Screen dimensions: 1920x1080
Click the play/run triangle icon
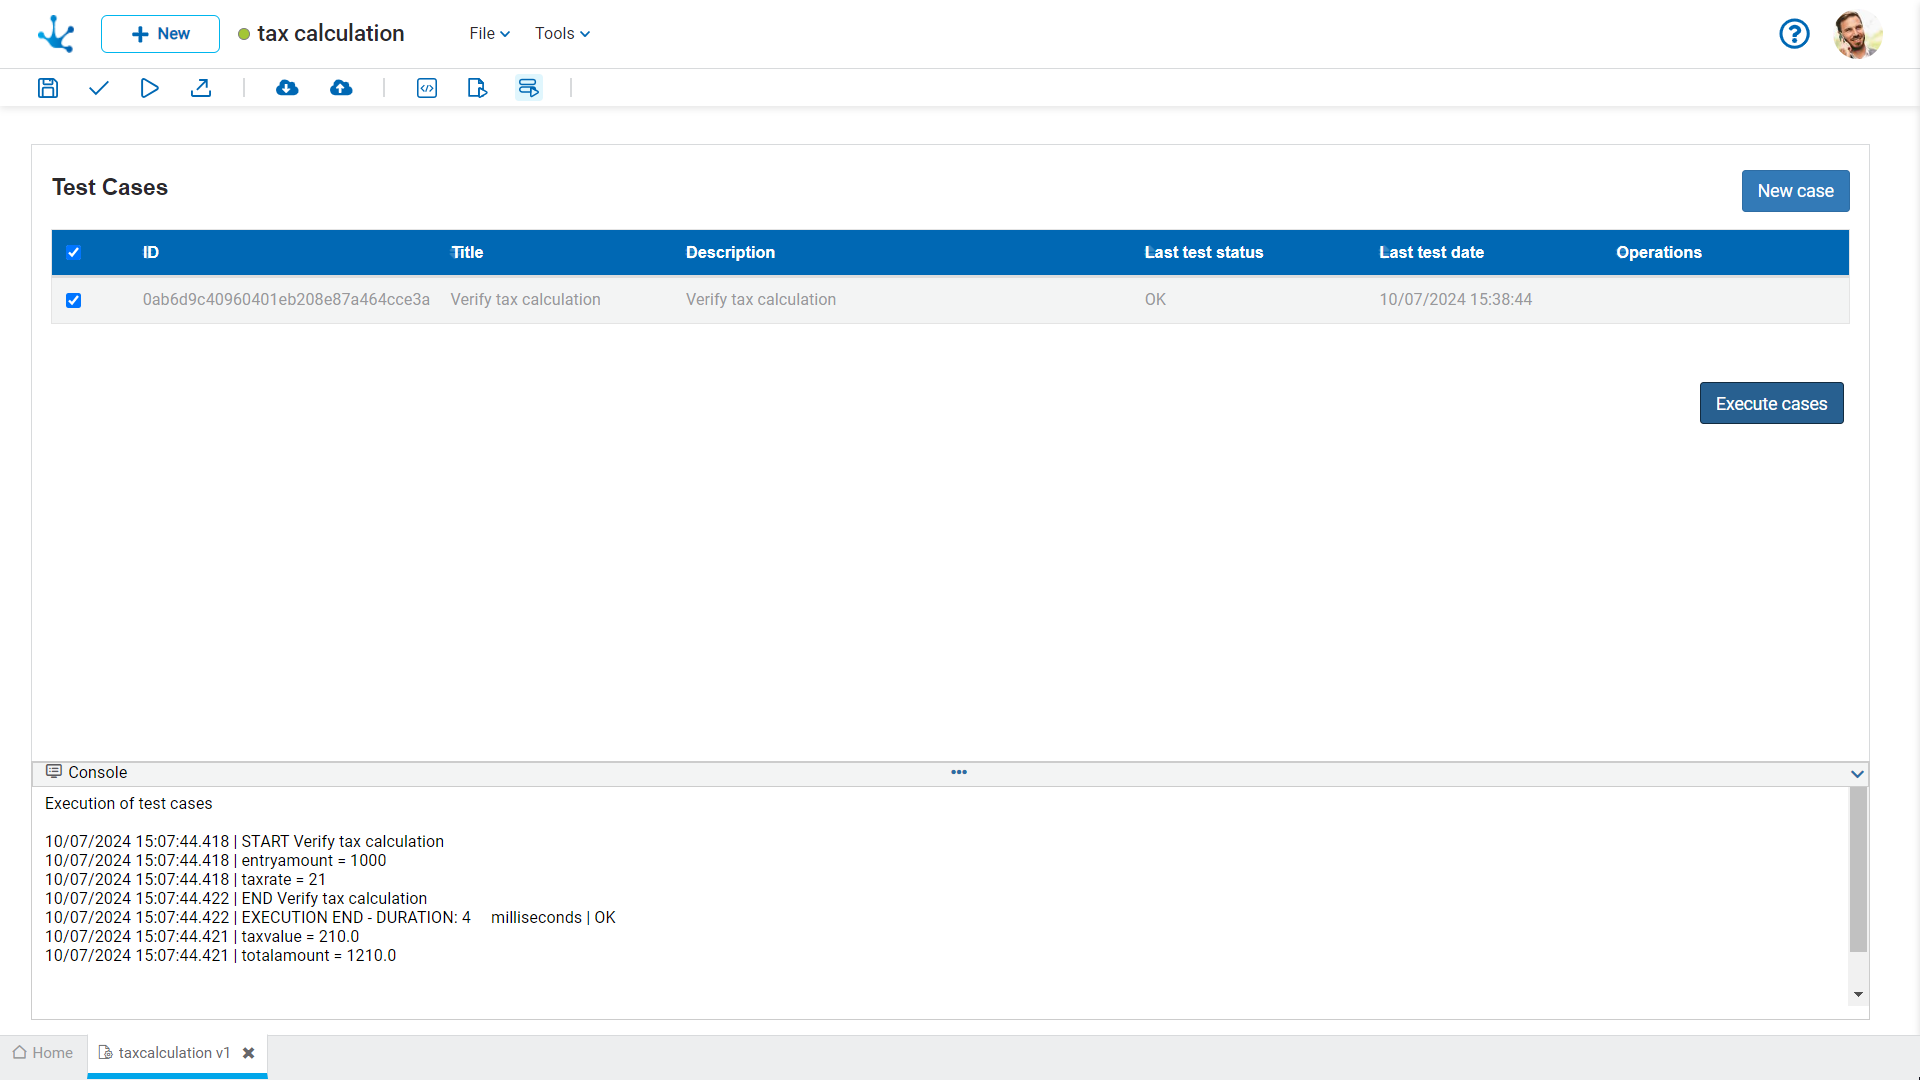pos(149,88)
